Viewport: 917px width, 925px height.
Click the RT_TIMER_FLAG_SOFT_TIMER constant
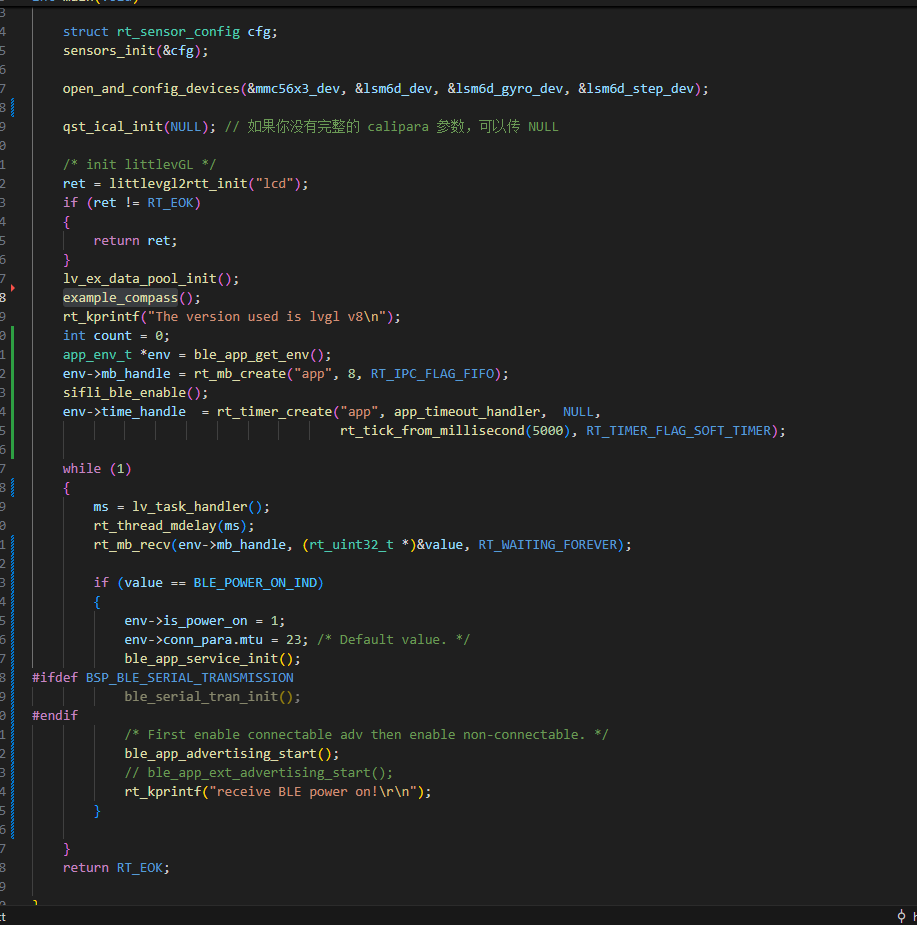pos(679,431)
